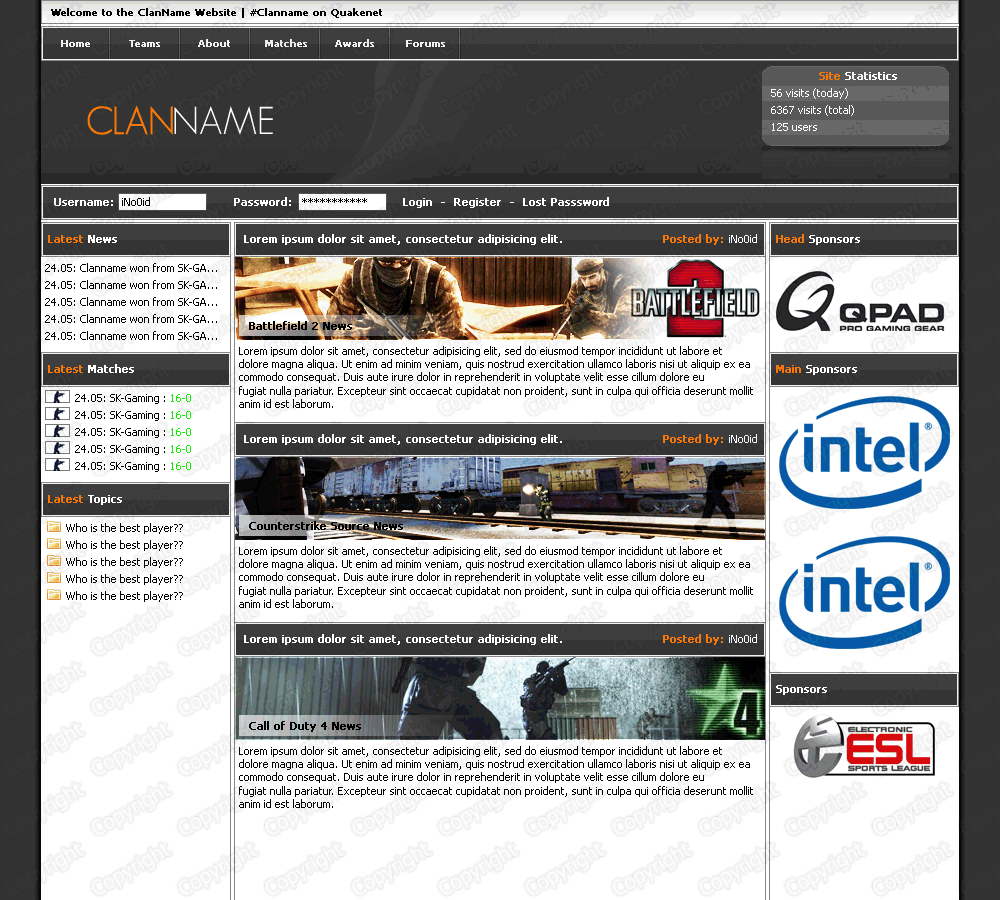Click the 16-0 score in the top match row

pos(180,398)
